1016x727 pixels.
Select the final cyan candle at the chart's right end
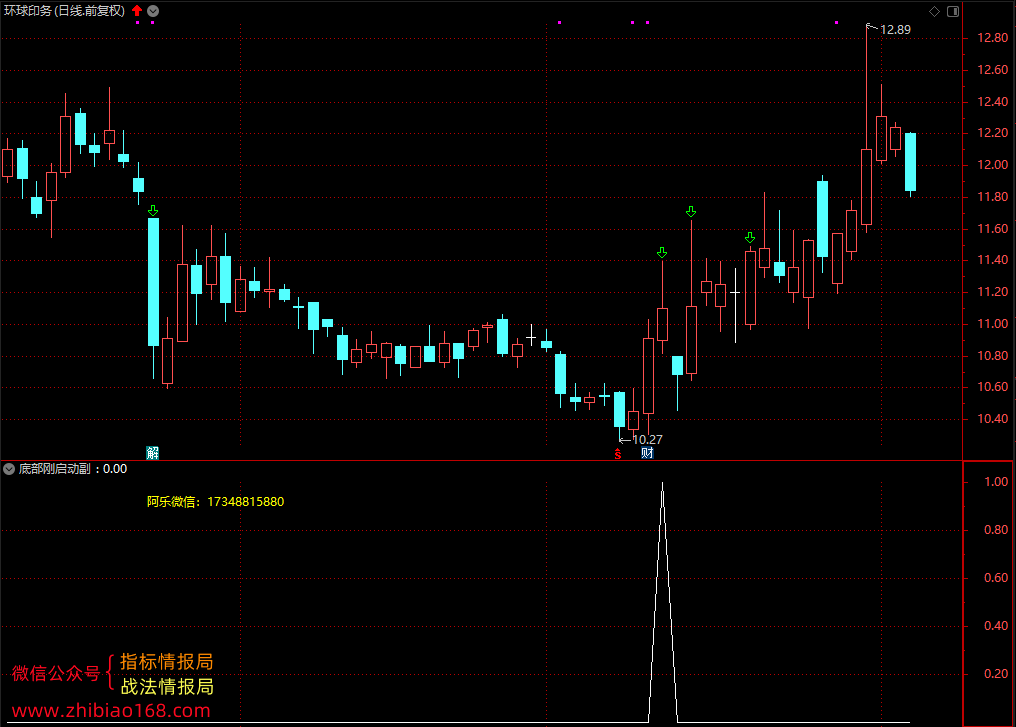click(x=910, y=162)
